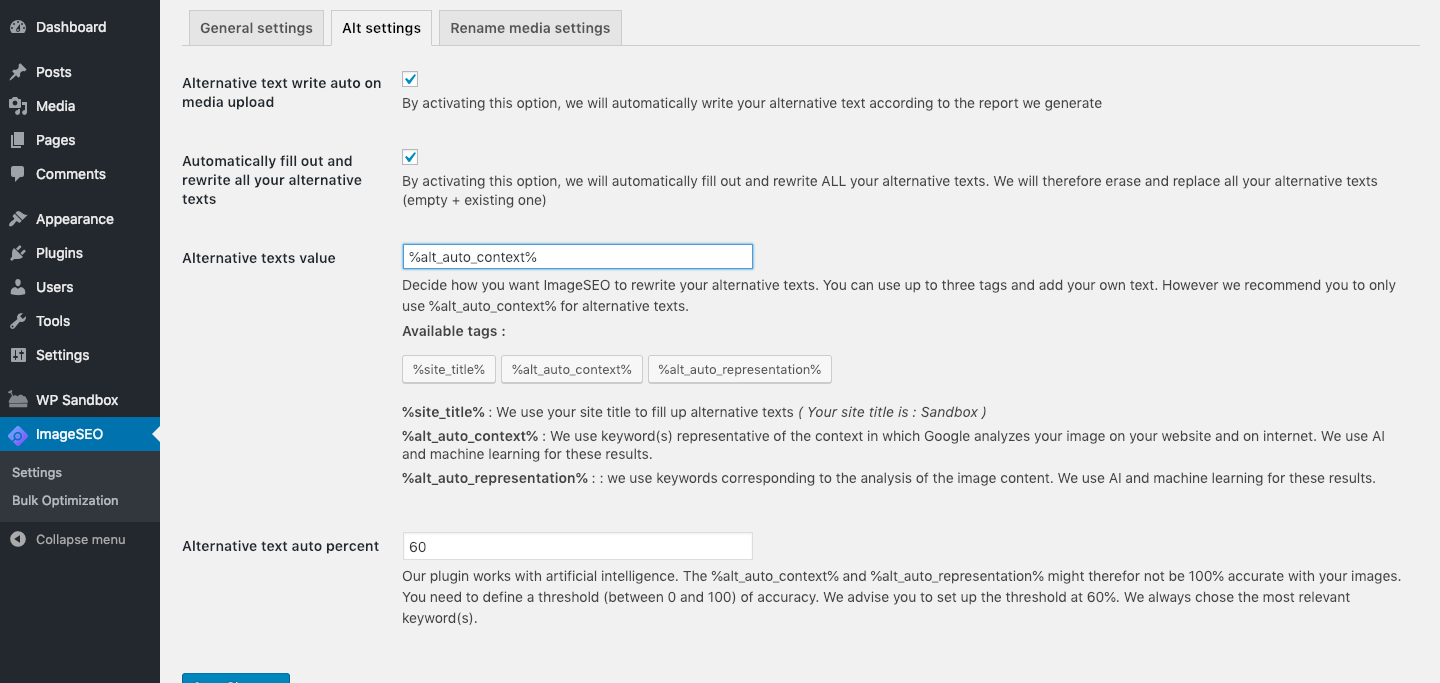Switch to the General settings tab
Viewport: 1440px width, 683px height.
(256, 28)
